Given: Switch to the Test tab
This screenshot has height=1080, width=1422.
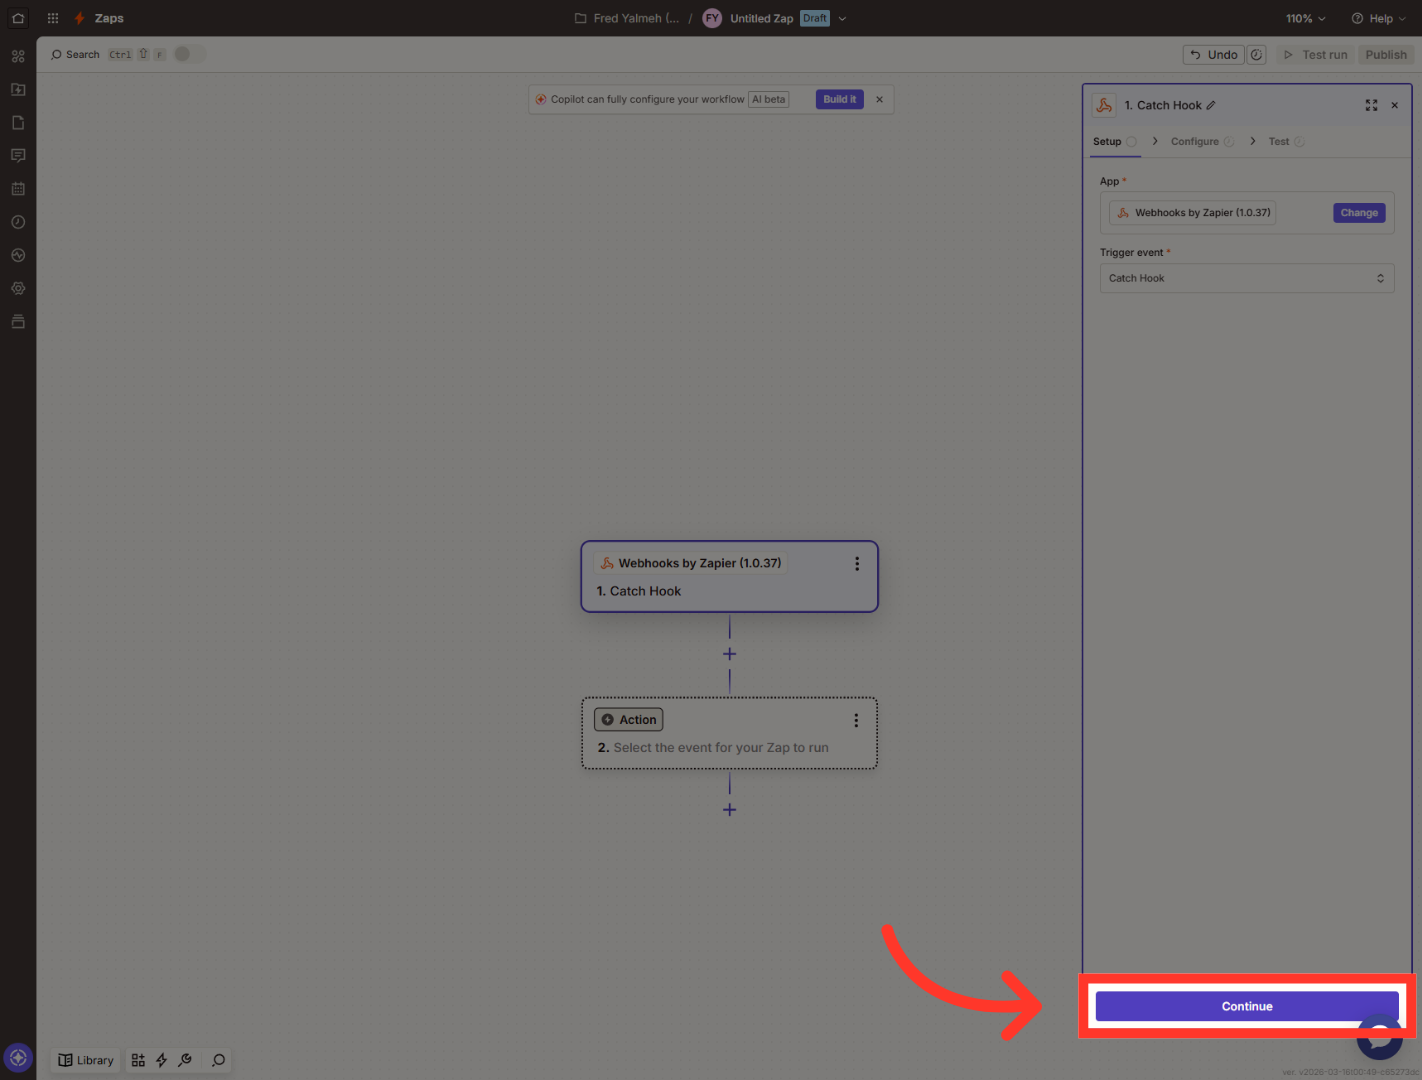Looking at the screenshot, I should click(1286, 142).
